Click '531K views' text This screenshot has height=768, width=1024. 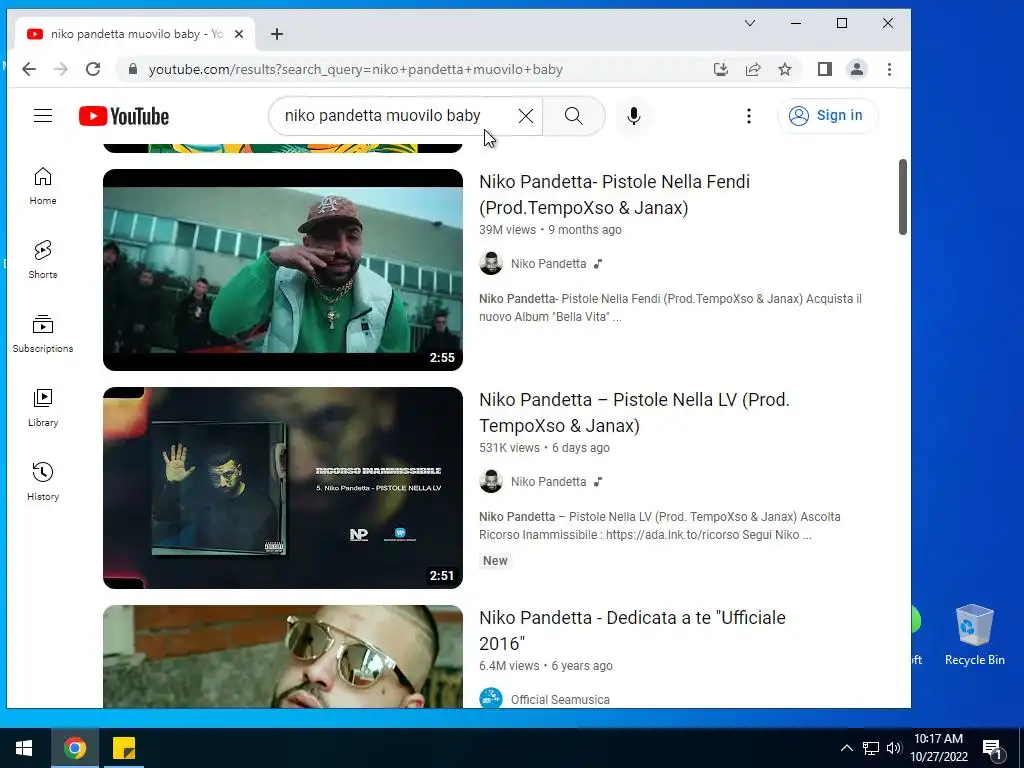click(x=509, y=448)
